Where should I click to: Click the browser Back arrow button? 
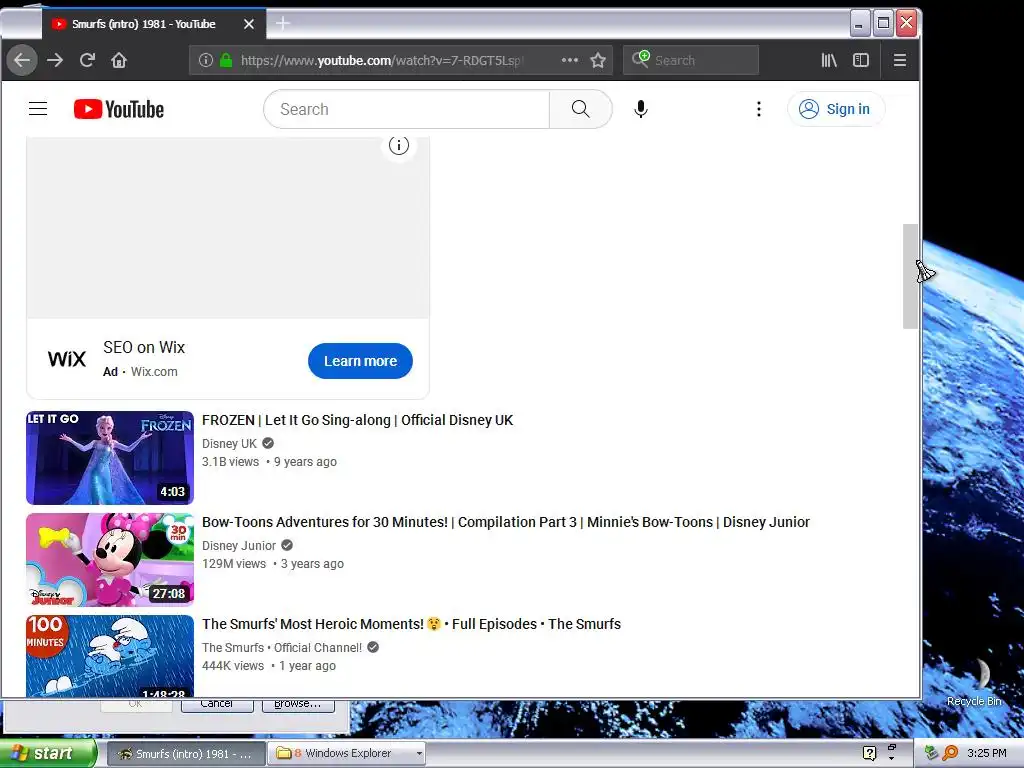pyautogui.click(x=22, y=60)
